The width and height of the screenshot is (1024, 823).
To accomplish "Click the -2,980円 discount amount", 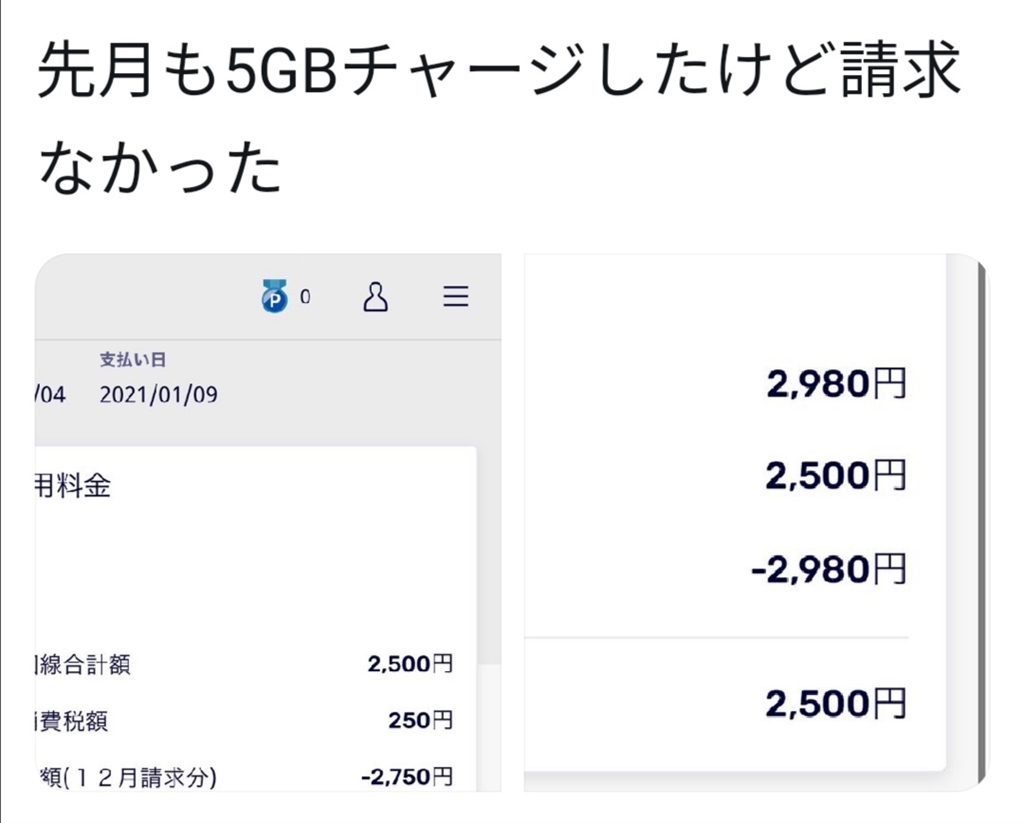I will [x=828, y=570].
